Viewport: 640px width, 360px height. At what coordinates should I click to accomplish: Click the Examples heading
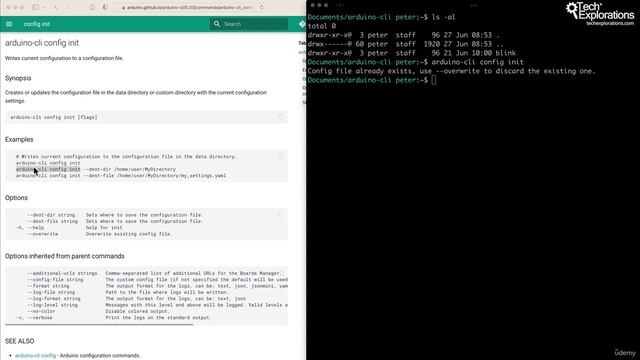click(19, 140)
